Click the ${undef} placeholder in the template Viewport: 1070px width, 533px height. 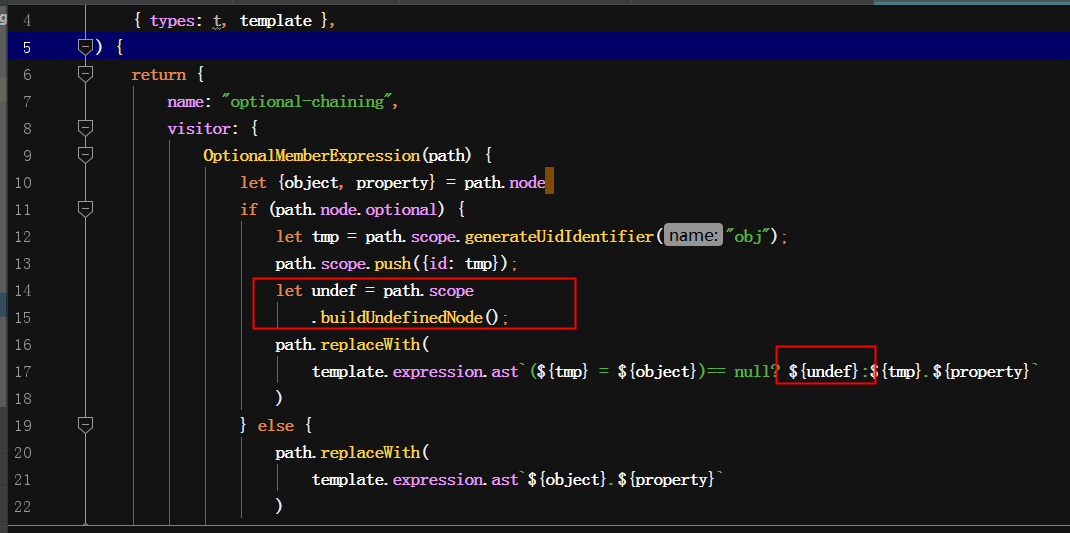point(823,371)
